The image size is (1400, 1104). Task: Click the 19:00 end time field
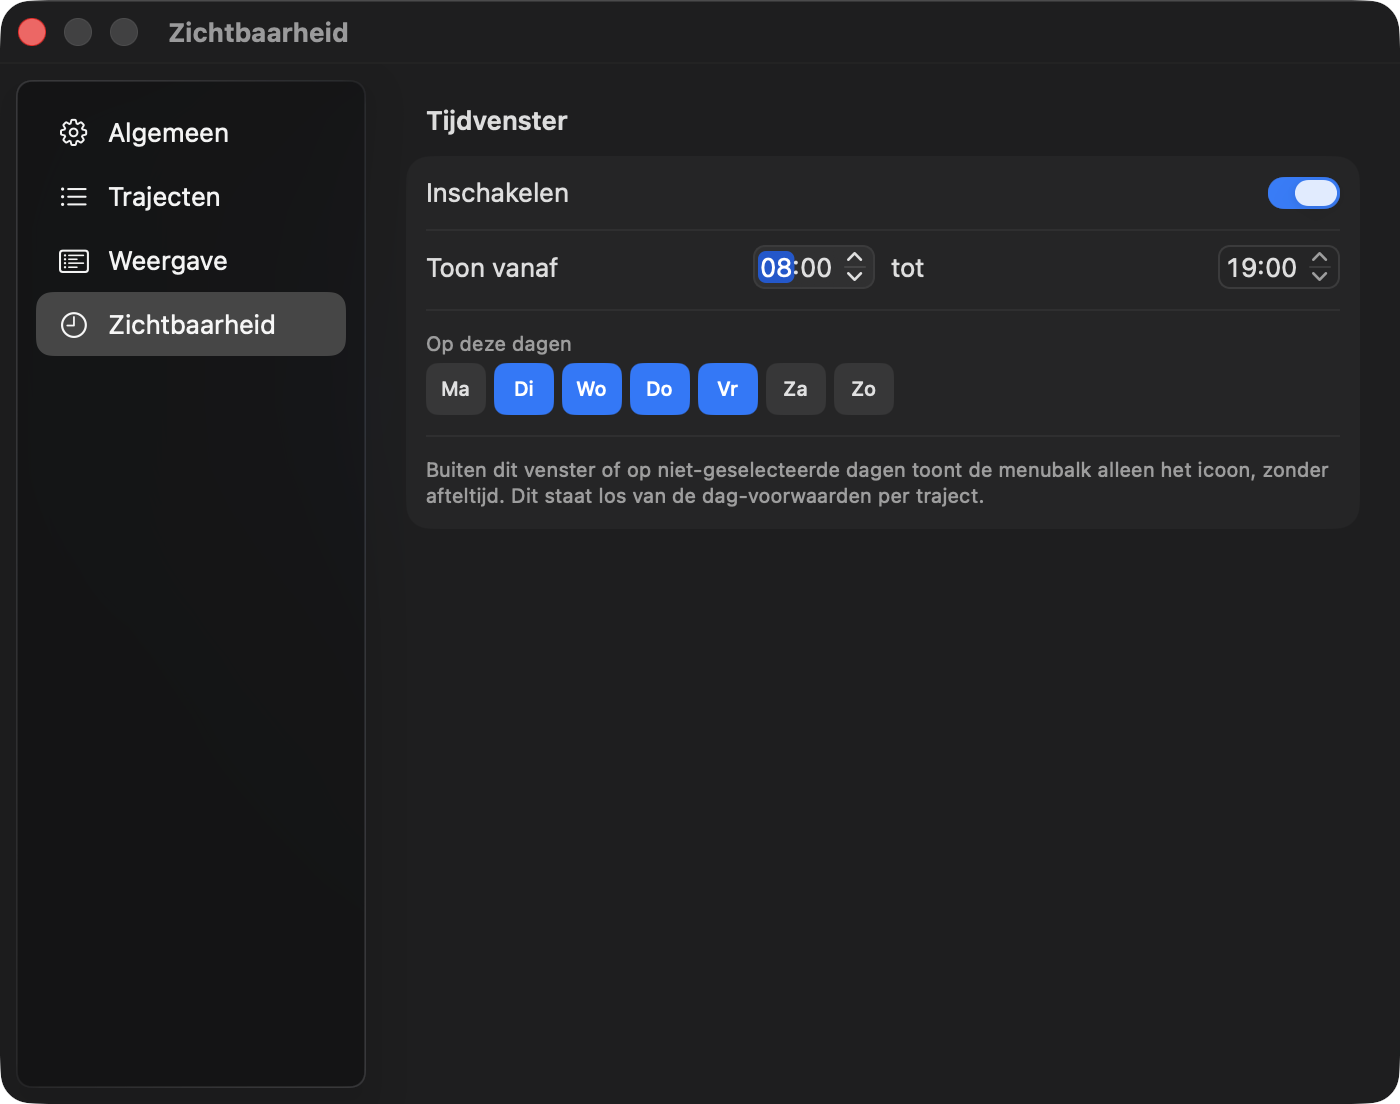[1262, 268]
